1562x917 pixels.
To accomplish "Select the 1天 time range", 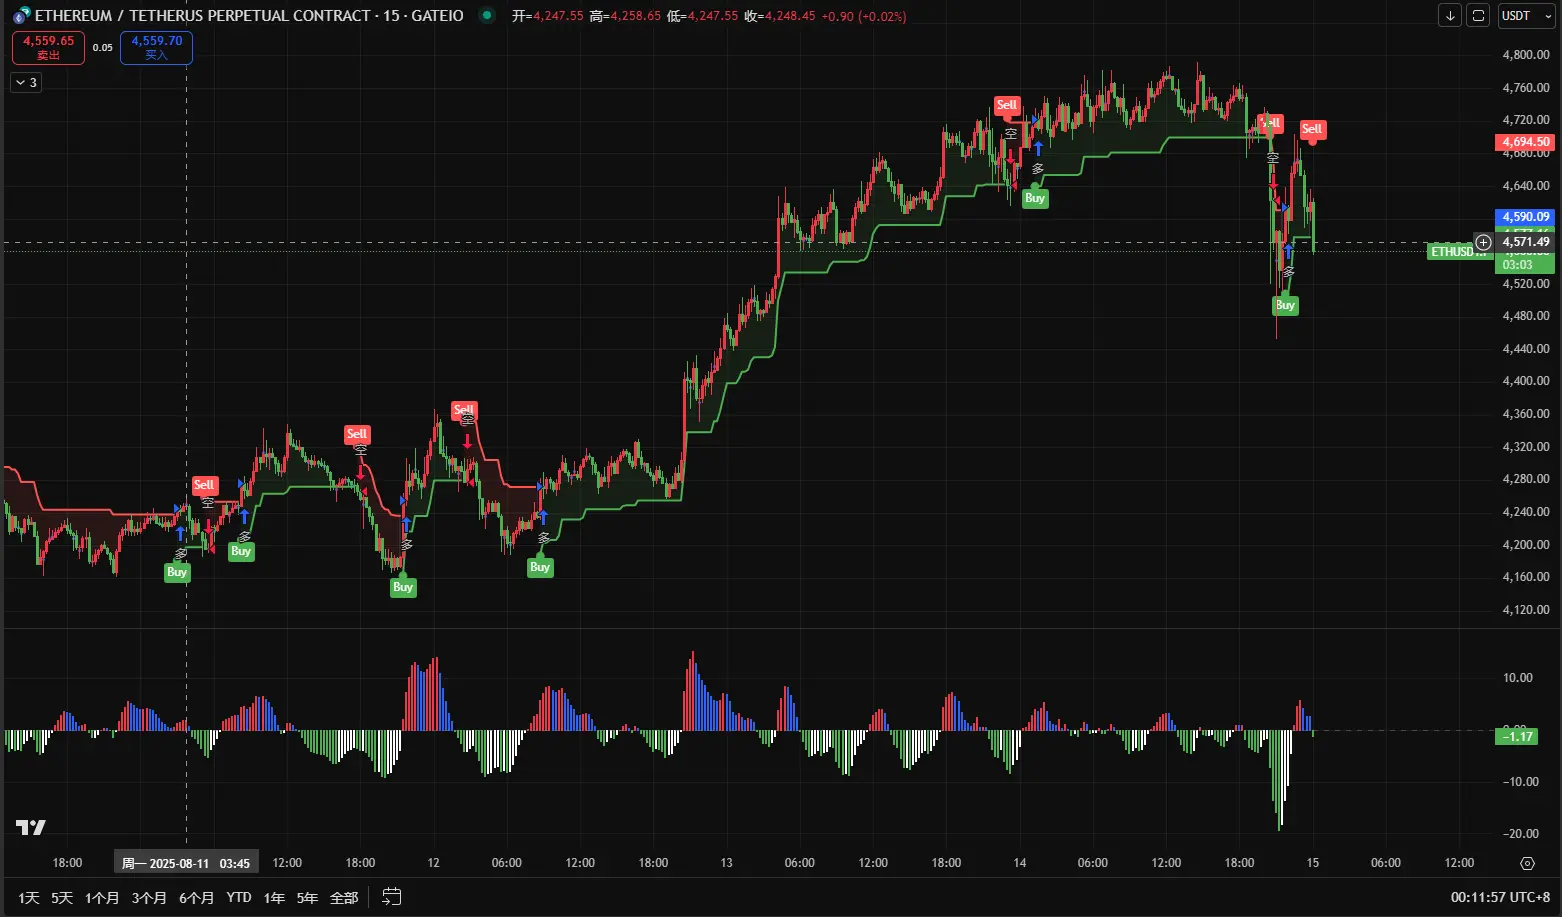I will coord(29,898).
